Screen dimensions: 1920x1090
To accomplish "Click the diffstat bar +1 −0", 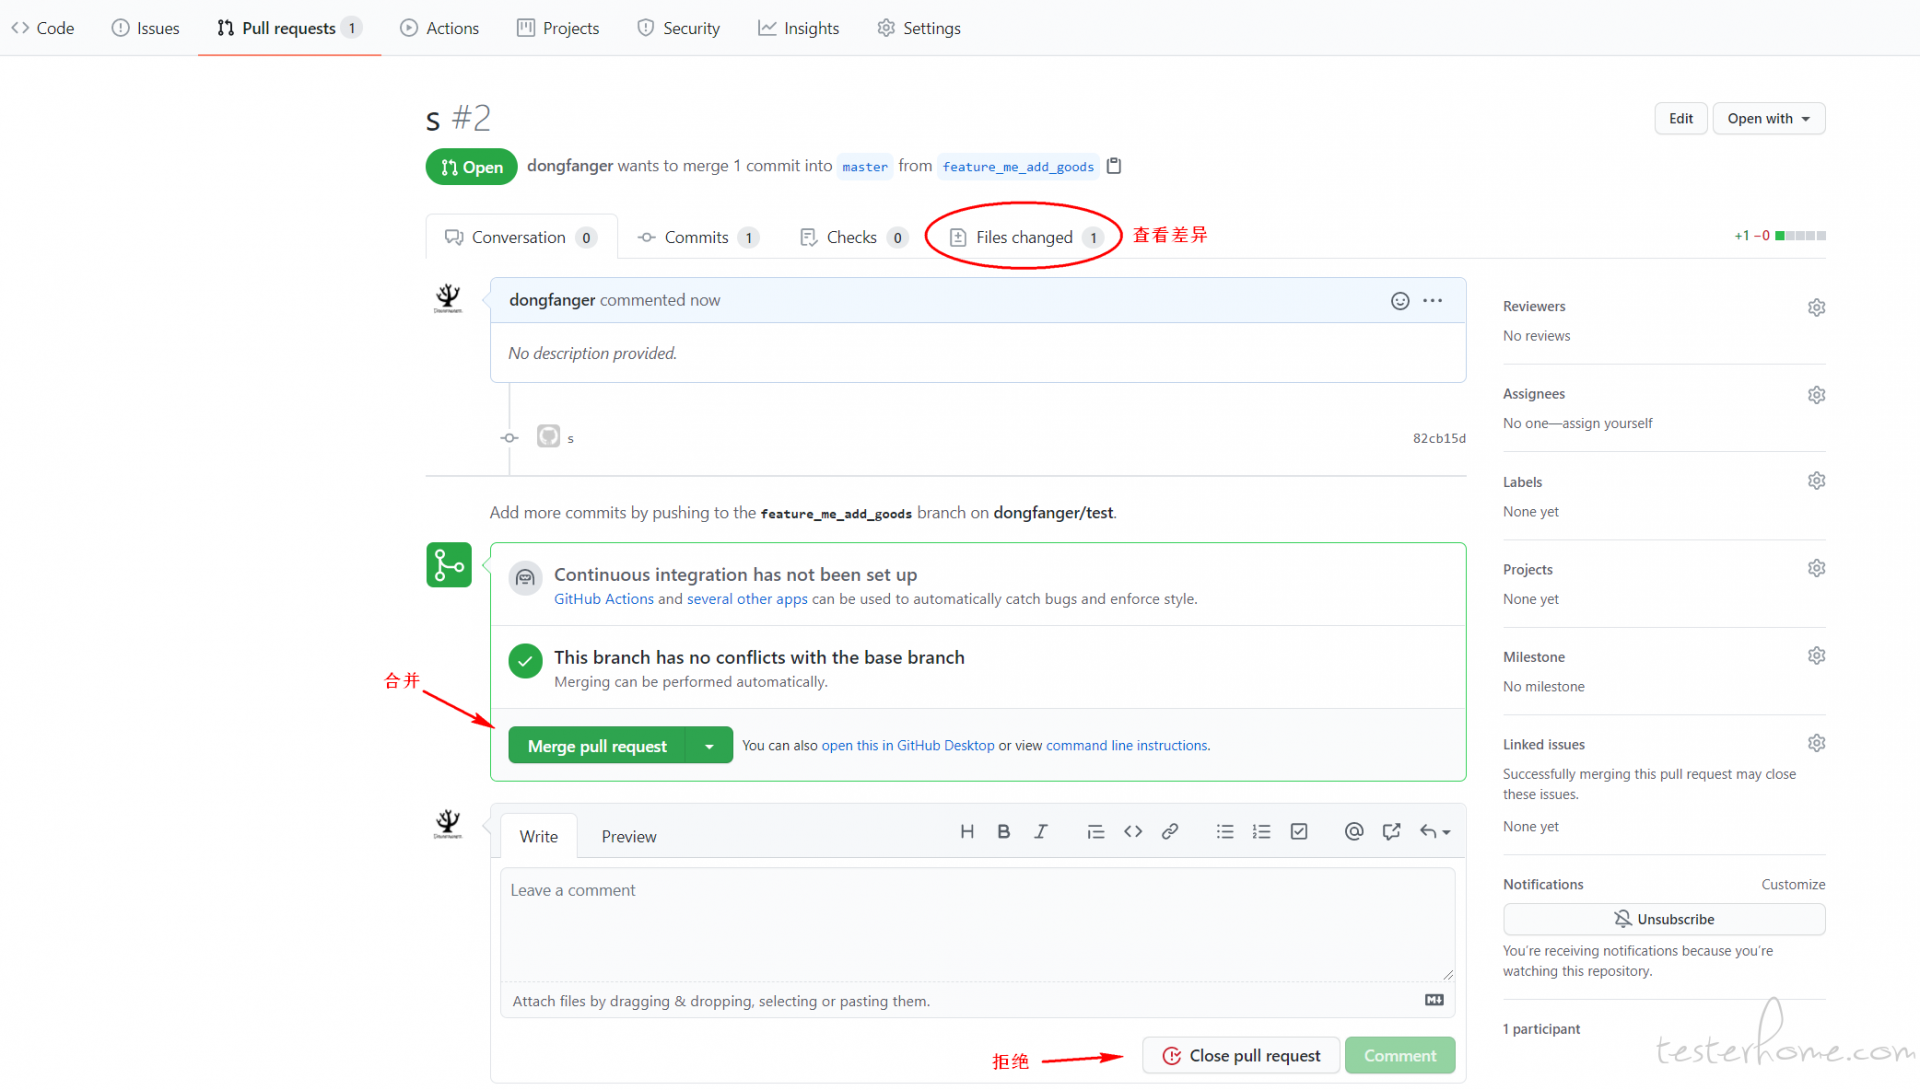I will (1780, 236).
